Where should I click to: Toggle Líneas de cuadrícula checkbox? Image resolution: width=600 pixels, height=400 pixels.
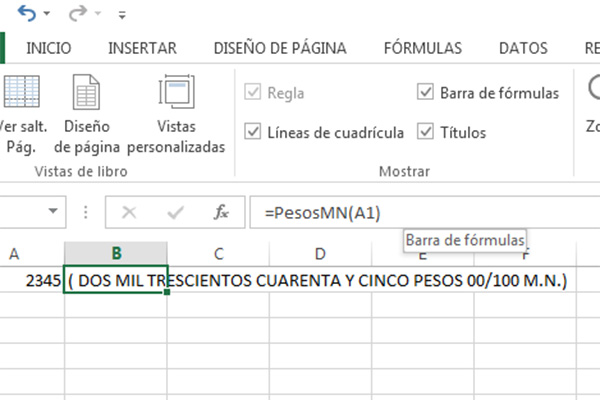click(252, 132)
